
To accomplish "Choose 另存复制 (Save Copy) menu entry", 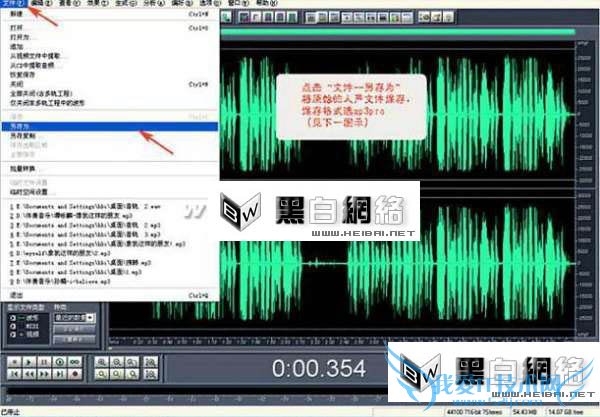I will pos(110,136).
